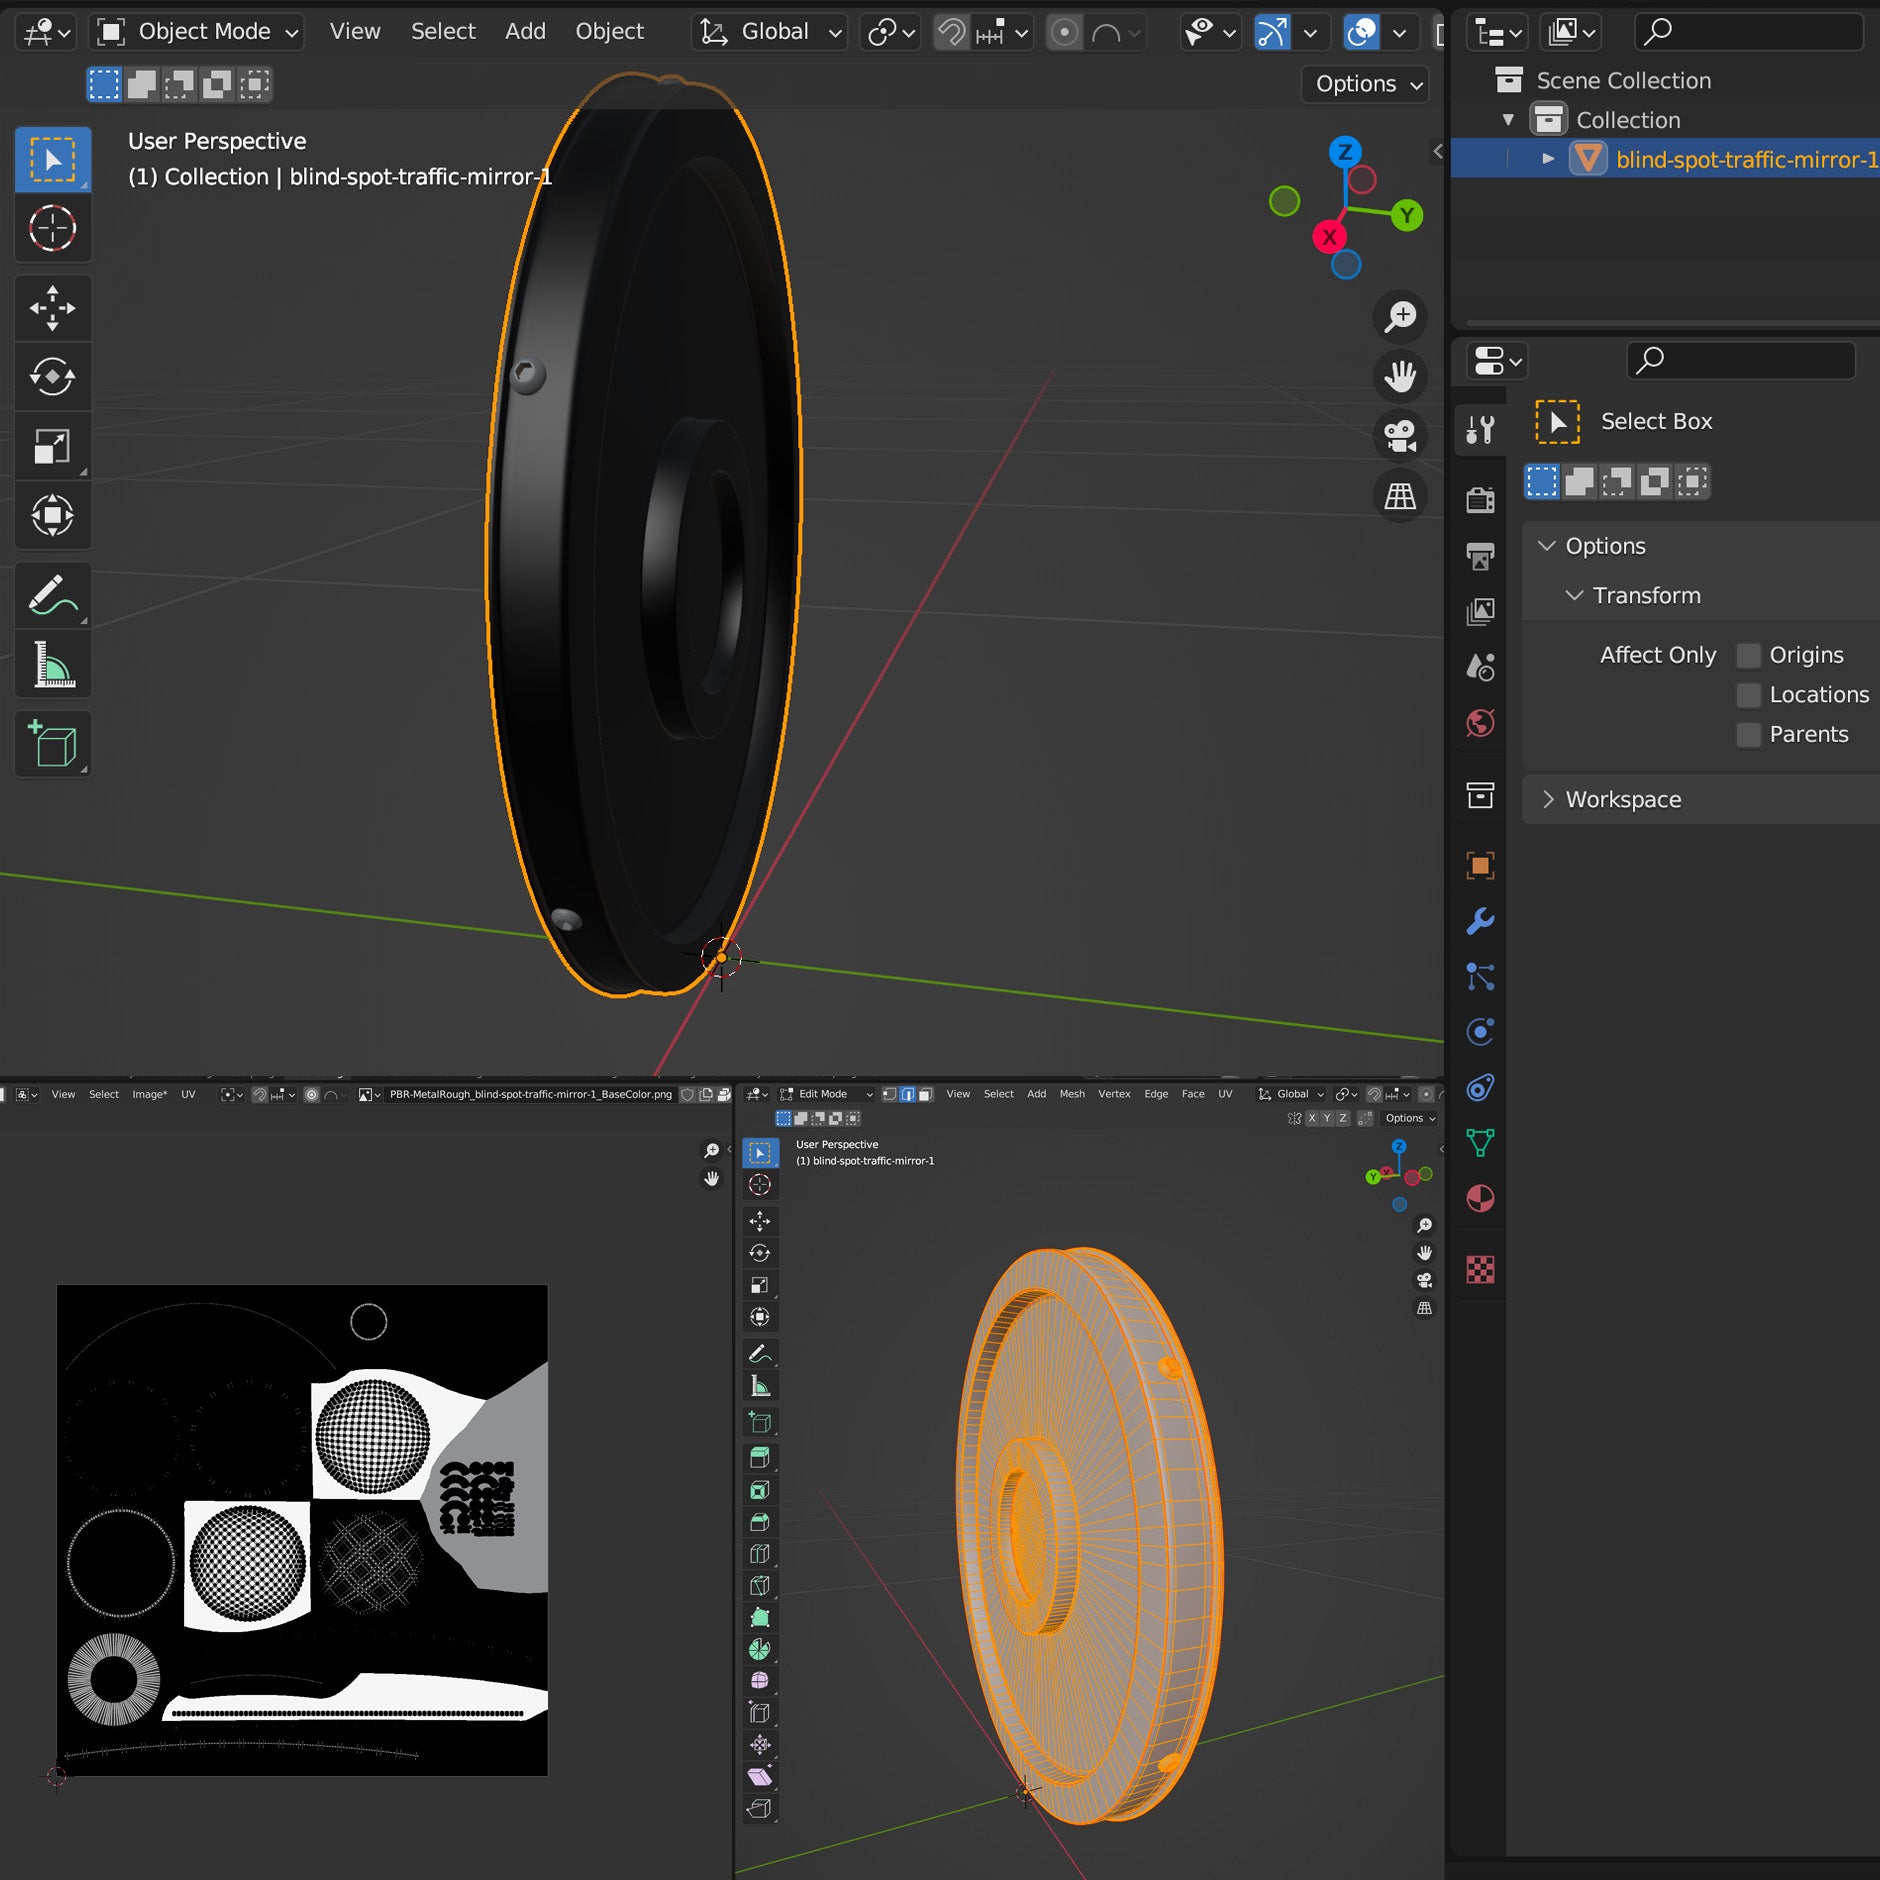Open the Edit Mode dropdown in lower viewport
The width and height of the screenshot is (1880, 1880).
(826, 1094)
